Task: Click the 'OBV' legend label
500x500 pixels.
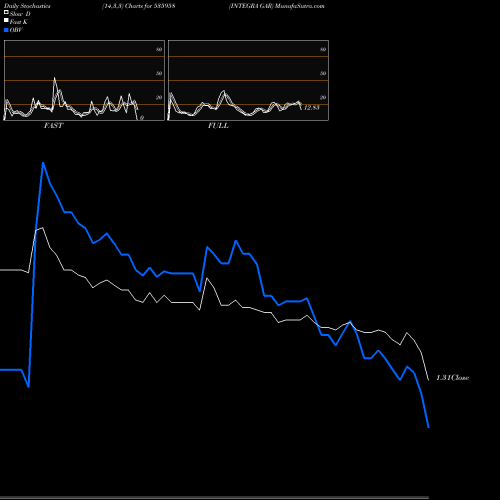Action: pos(16,30)
